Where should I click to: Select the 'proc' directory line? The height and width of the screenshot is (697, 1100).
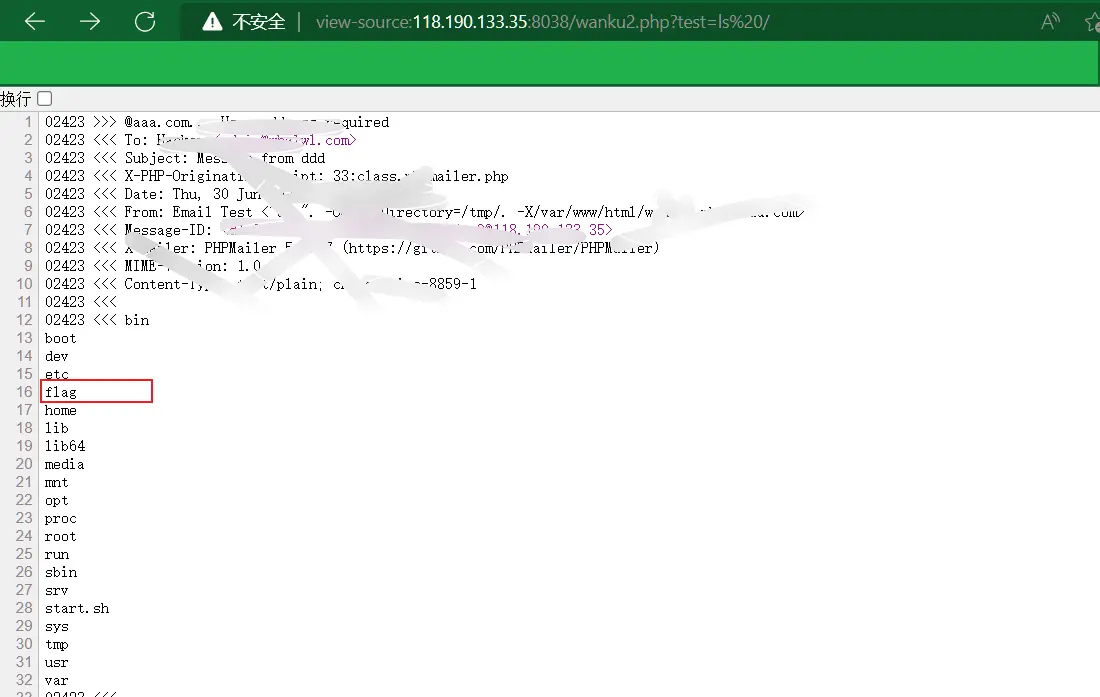[60, 518]
